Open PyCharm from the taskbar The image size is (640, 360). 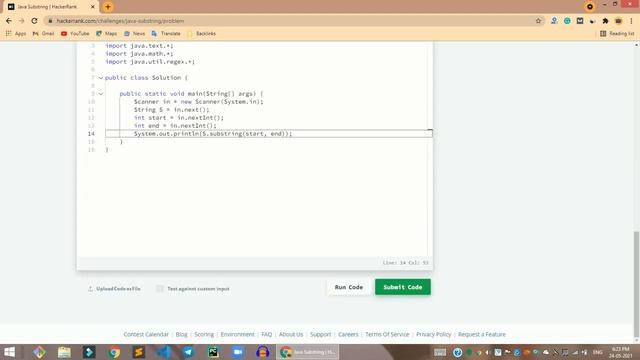(213, 352)
